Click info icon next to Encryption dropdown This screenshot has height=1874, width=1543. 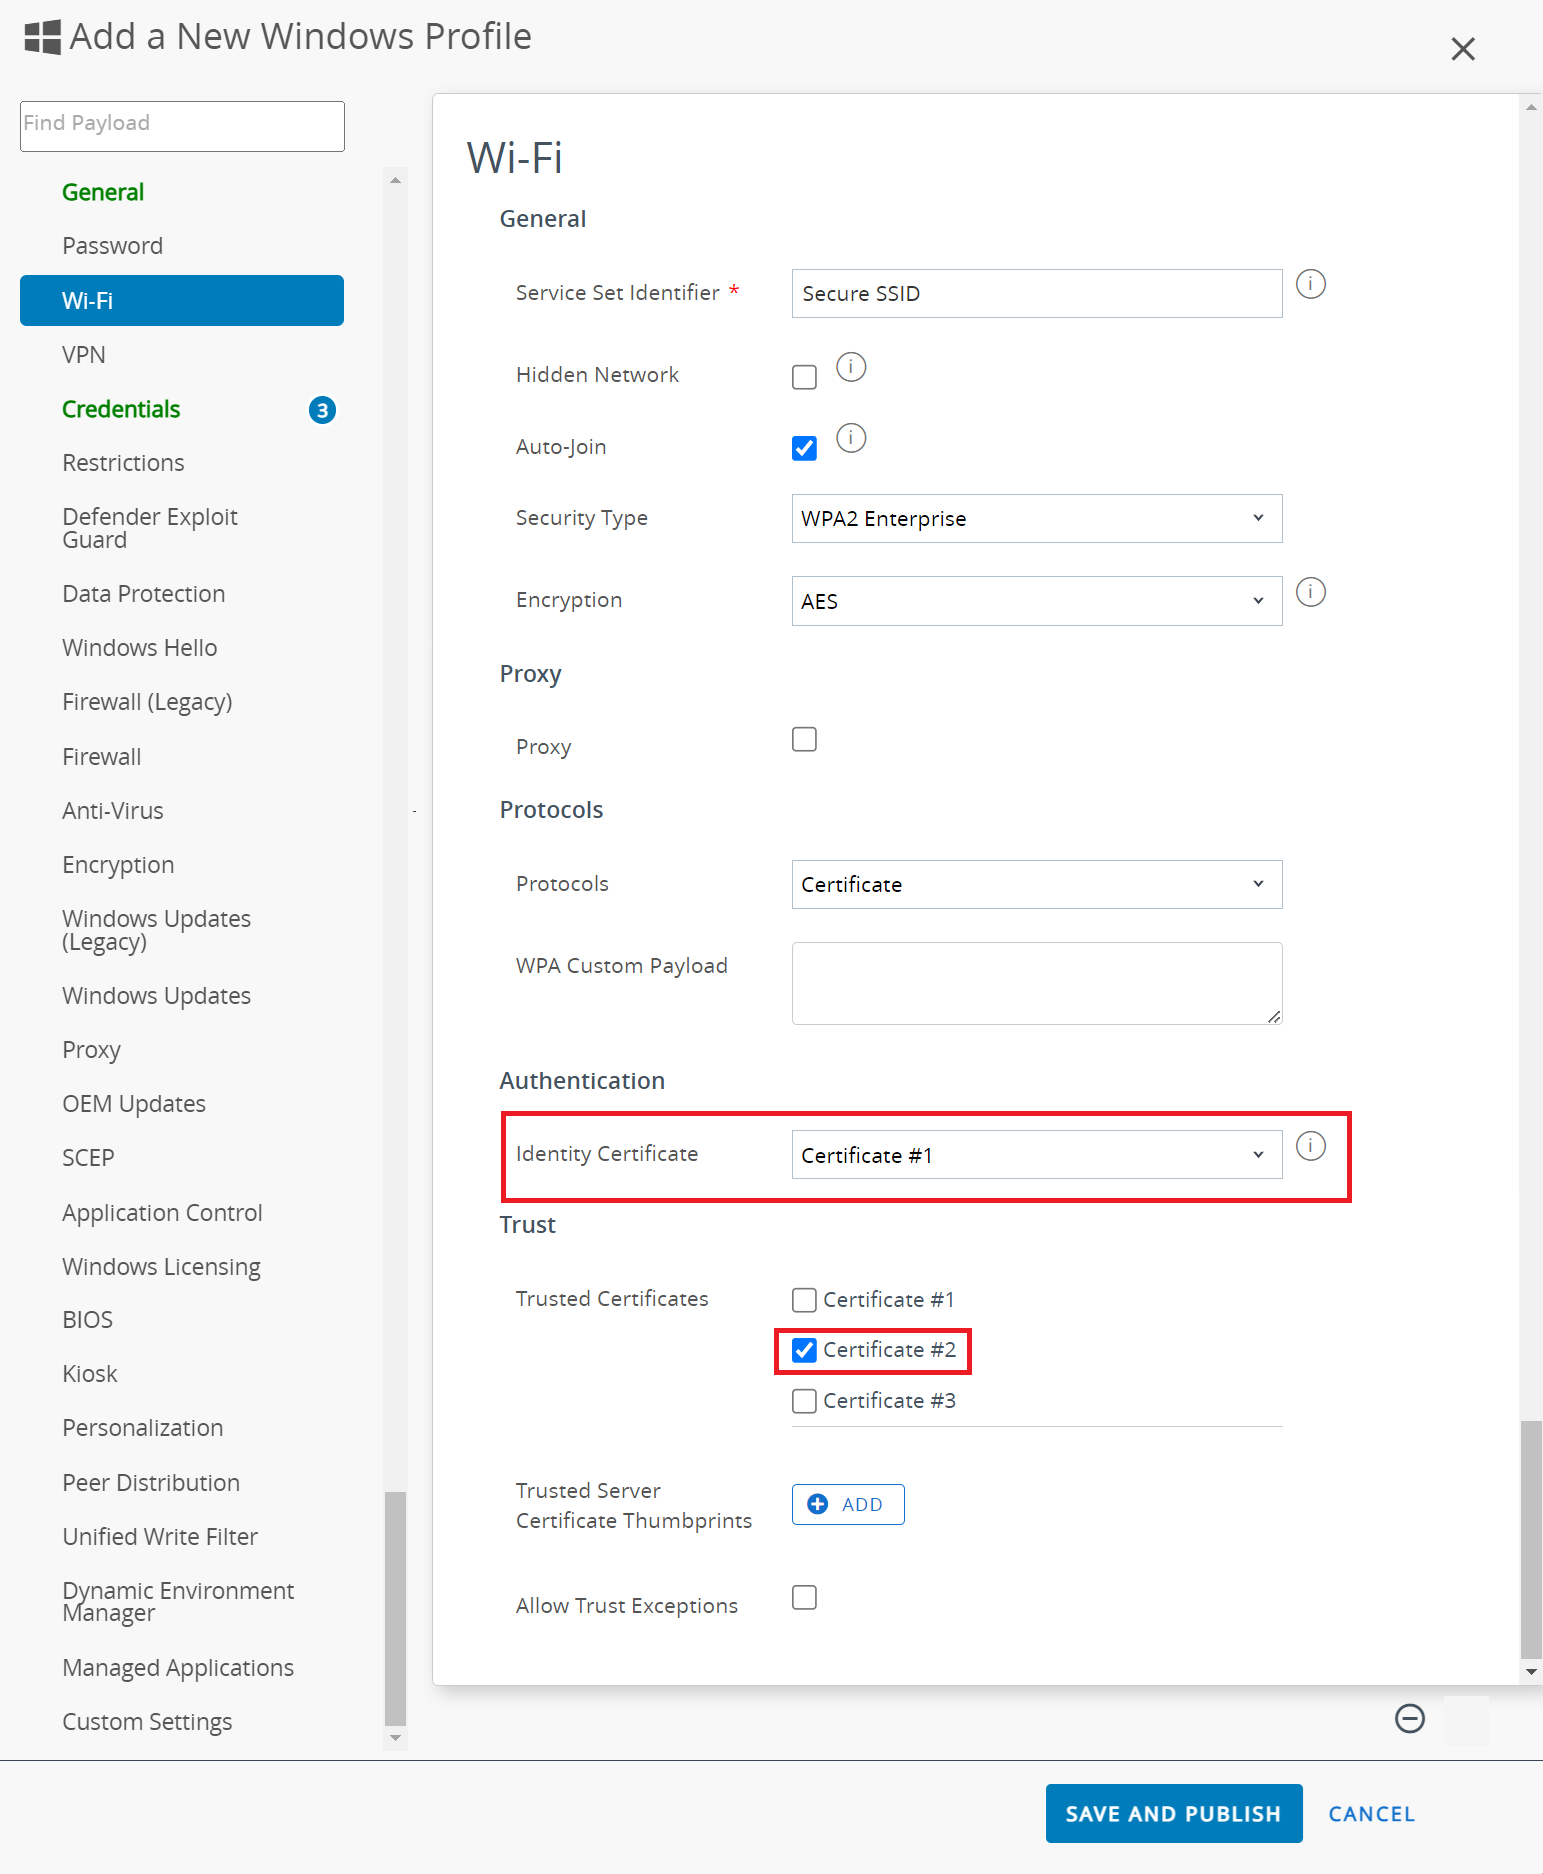coord(1310,592)
